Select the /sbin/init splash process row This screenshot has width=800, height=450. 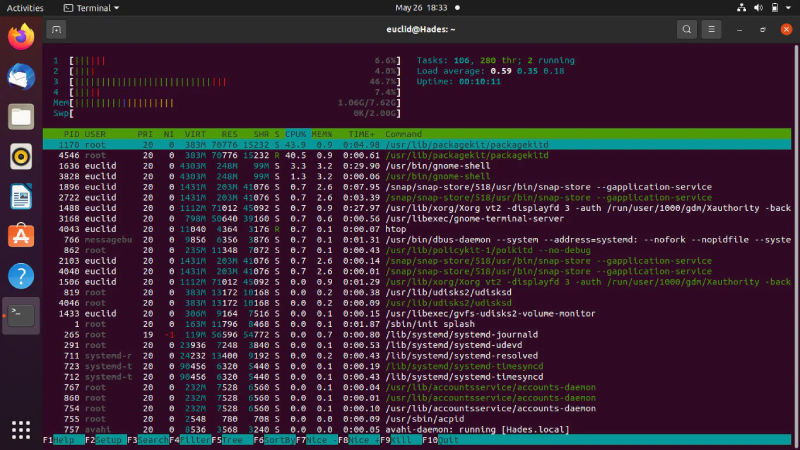[x=417, y=324]
